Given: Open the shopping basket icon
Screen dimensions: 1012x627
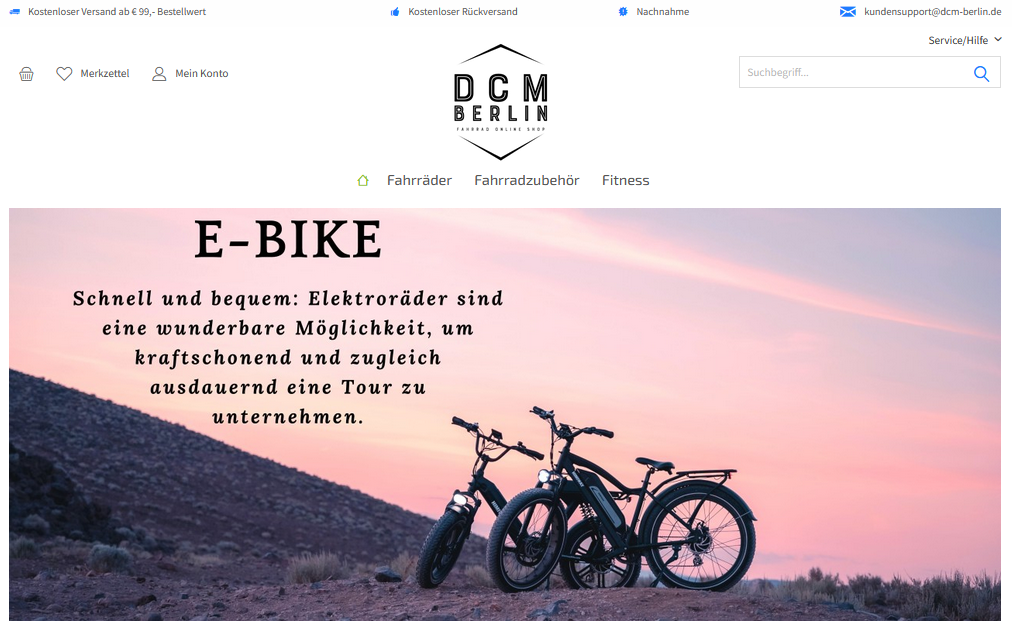Looking at the screenshot, I should (x=26, y=74).
